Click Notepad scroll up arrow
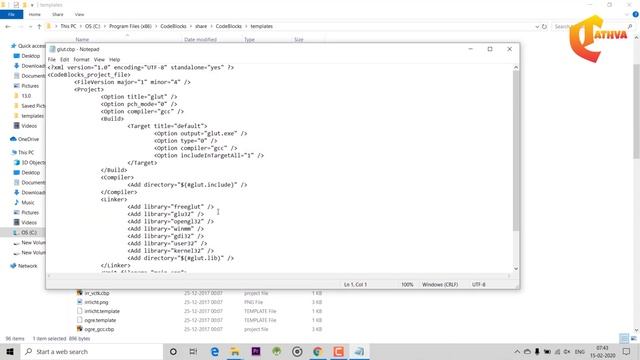640x360 pixels. [x=516, y=67]
